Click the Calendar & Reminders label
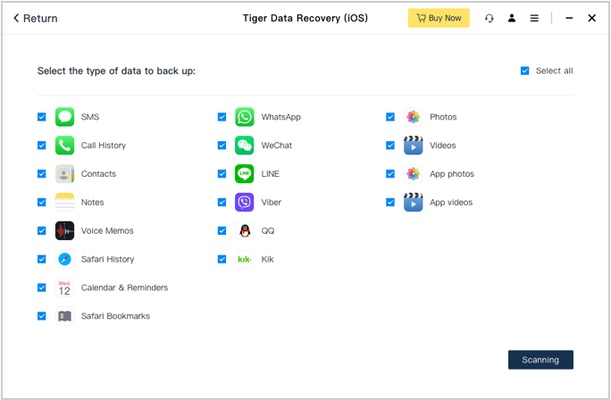611x400 pixels. 124,287
